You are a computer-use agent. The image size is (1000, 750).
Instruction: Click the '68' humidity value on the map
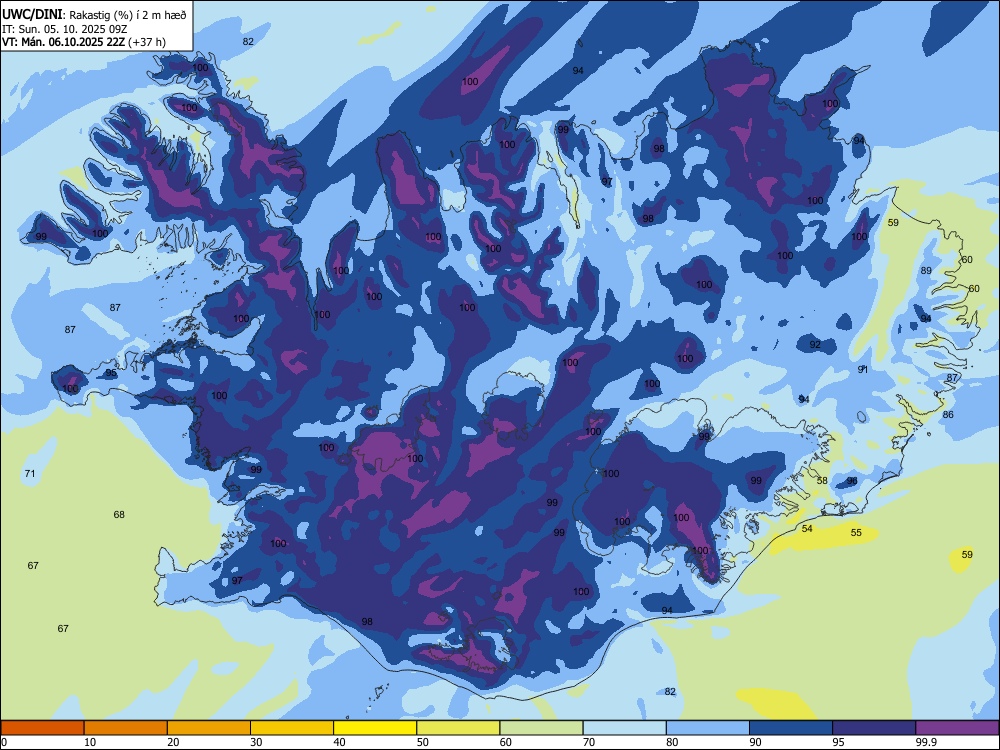pyautogui.click(x=119, y=514)
